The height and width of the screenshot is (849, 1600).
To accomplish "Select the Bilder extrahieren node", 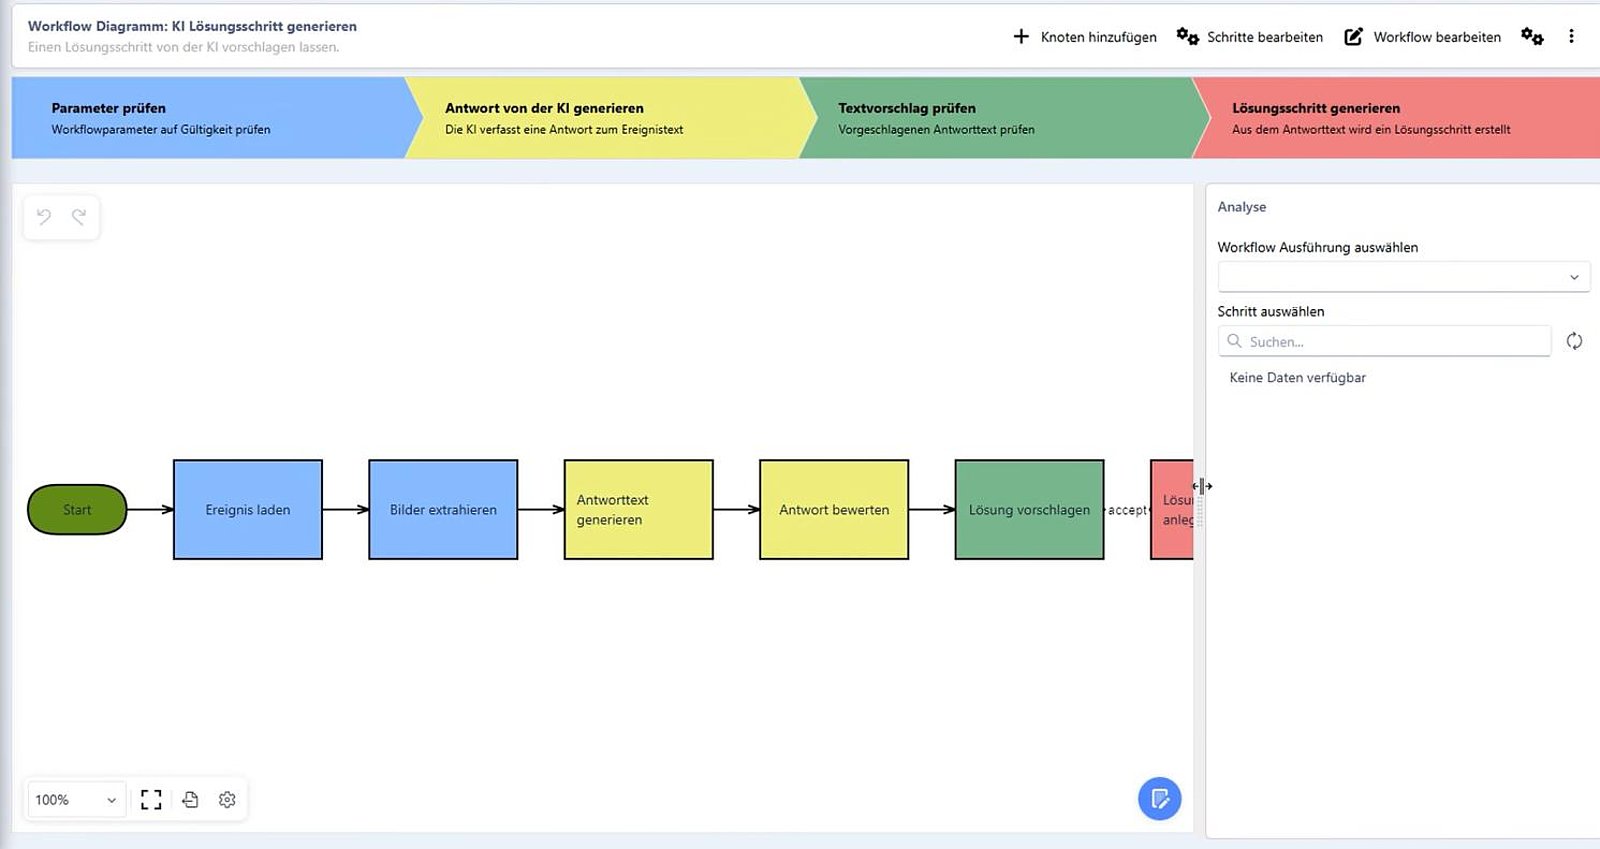I will [x=443, y=510].
